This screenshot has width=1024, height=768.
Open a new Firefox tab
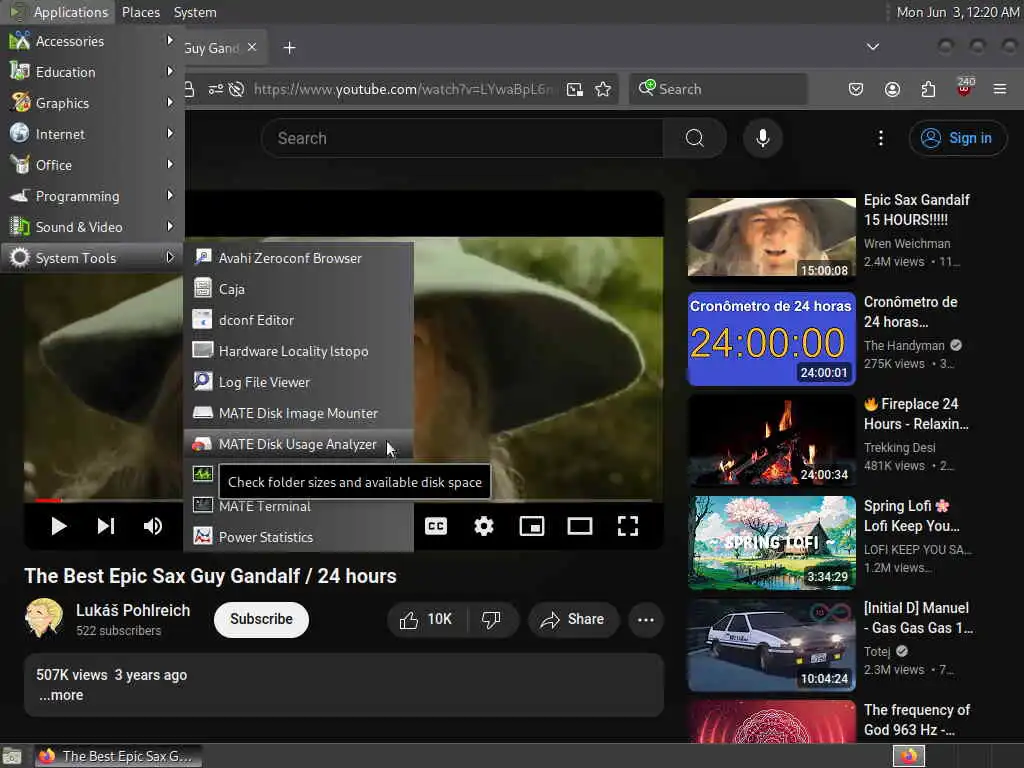(289, 48)
